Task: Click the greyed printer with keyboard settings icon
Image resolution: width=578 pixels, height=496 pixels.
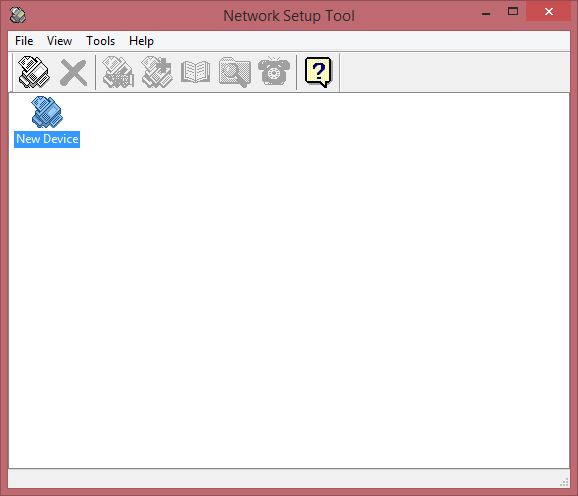Action: pyautogui.click(x=118, y=72)
